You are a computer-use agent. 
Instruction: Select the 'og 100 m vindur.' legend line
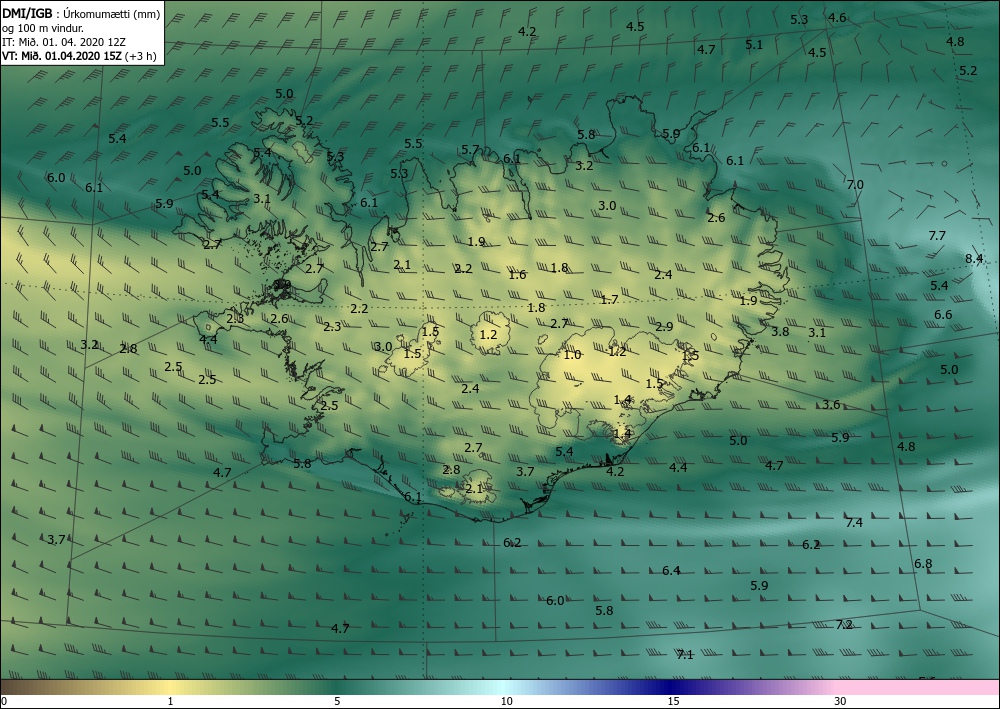(x=43, y=28)
